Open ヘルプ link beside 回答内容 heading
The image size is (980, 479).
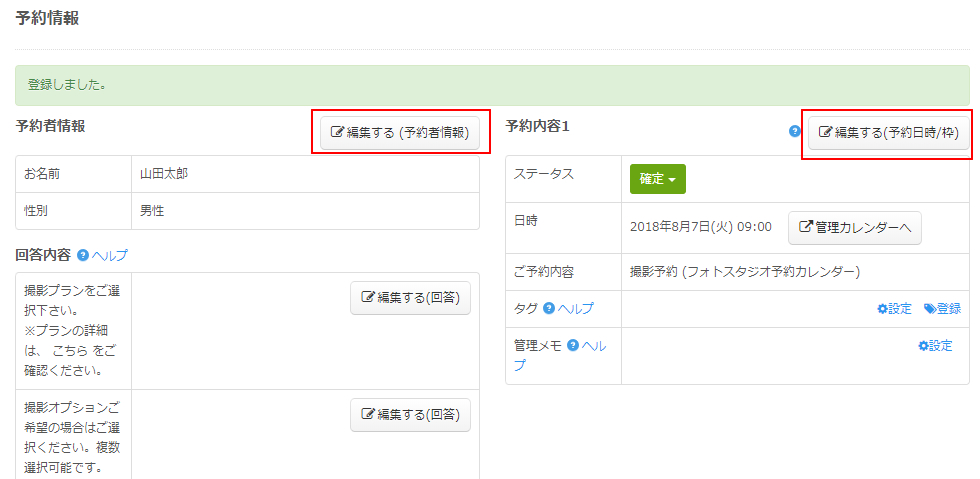(x=109, y=255)
